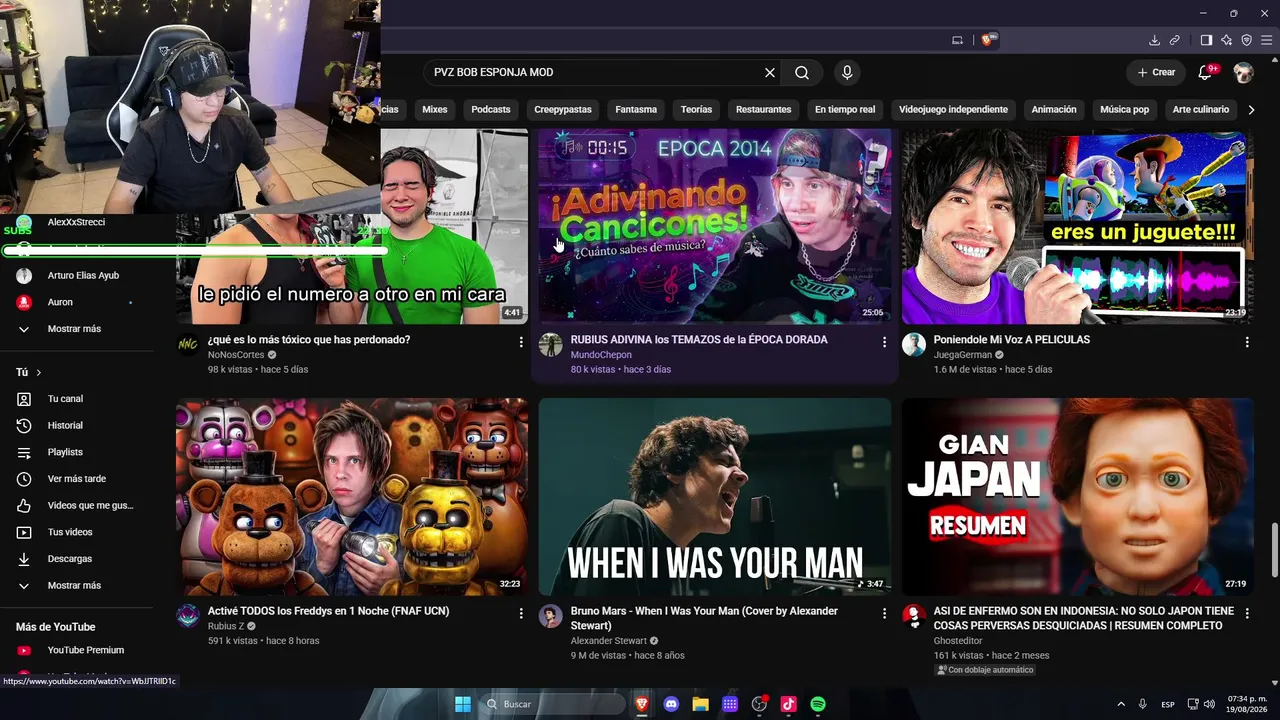
Task: Open options menu for Poniendole Mi Voz video
Action: click(x=1247, y=342)
